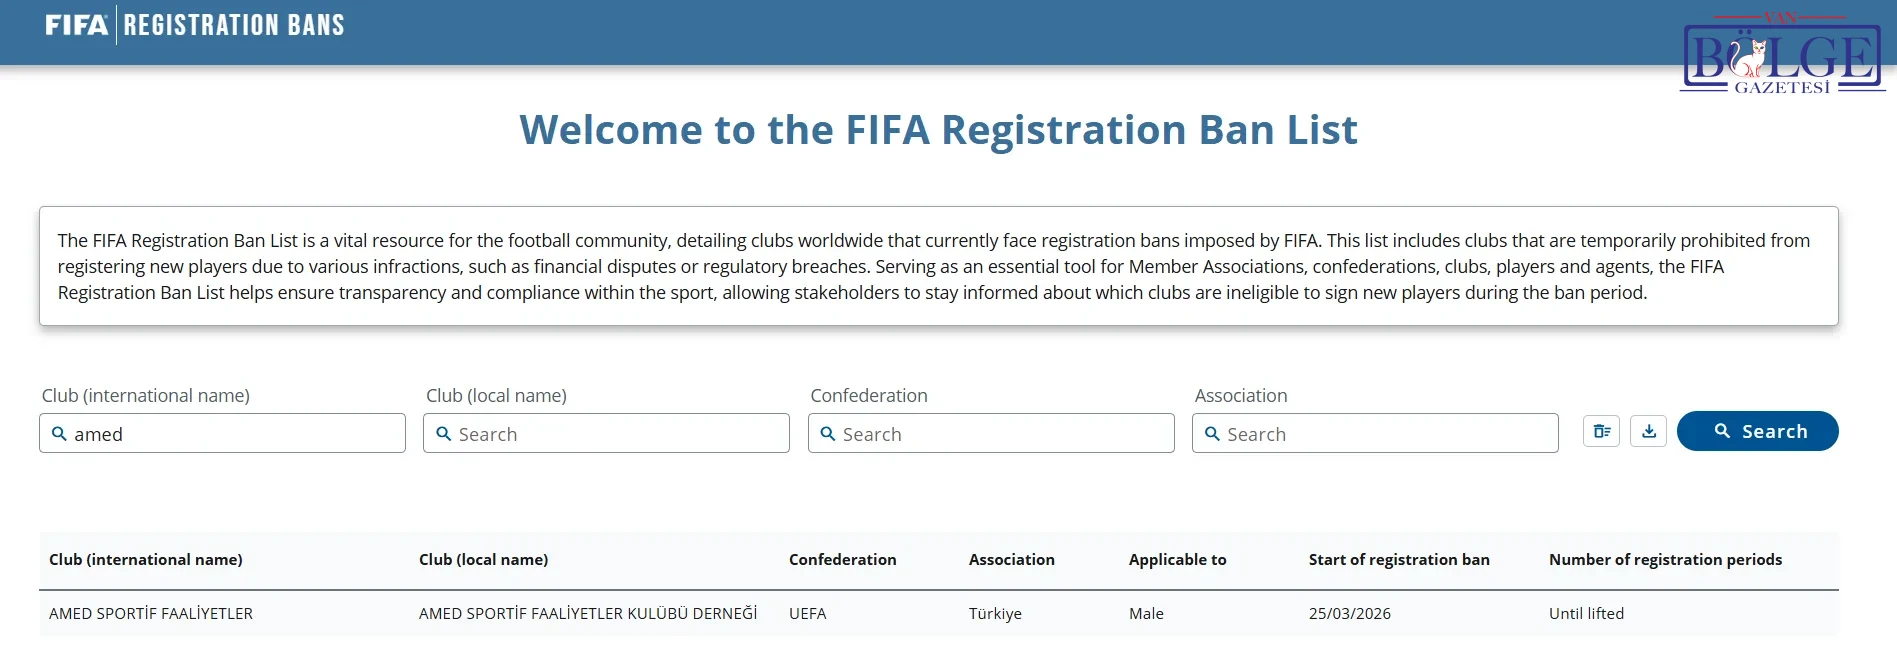Click the Applicable to column header

[x=1177, y=559]
